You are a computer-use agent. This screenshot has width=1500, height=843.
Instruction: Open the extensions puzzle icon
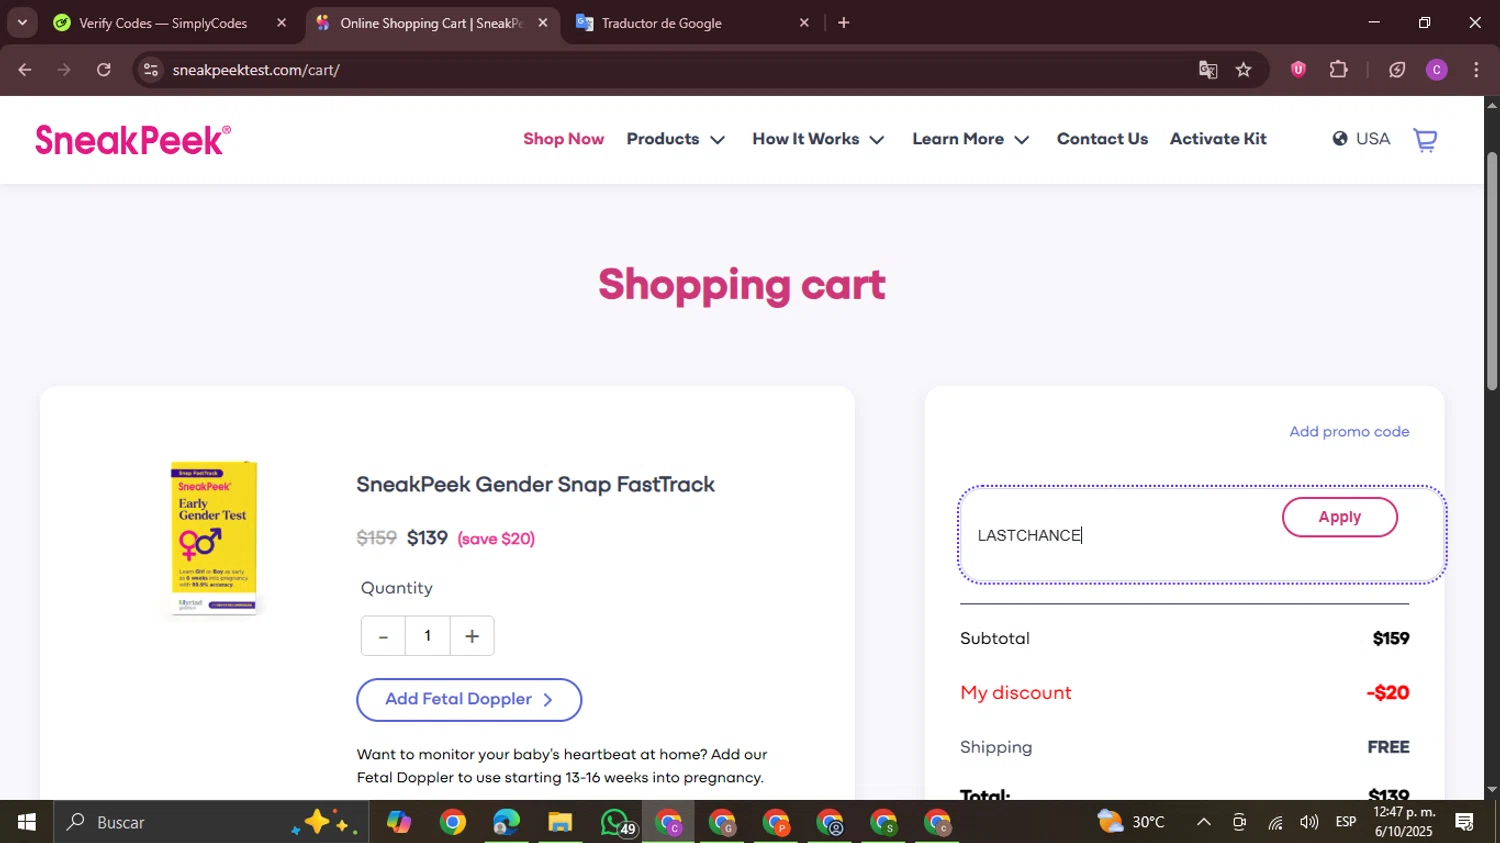coord(1338,70)
